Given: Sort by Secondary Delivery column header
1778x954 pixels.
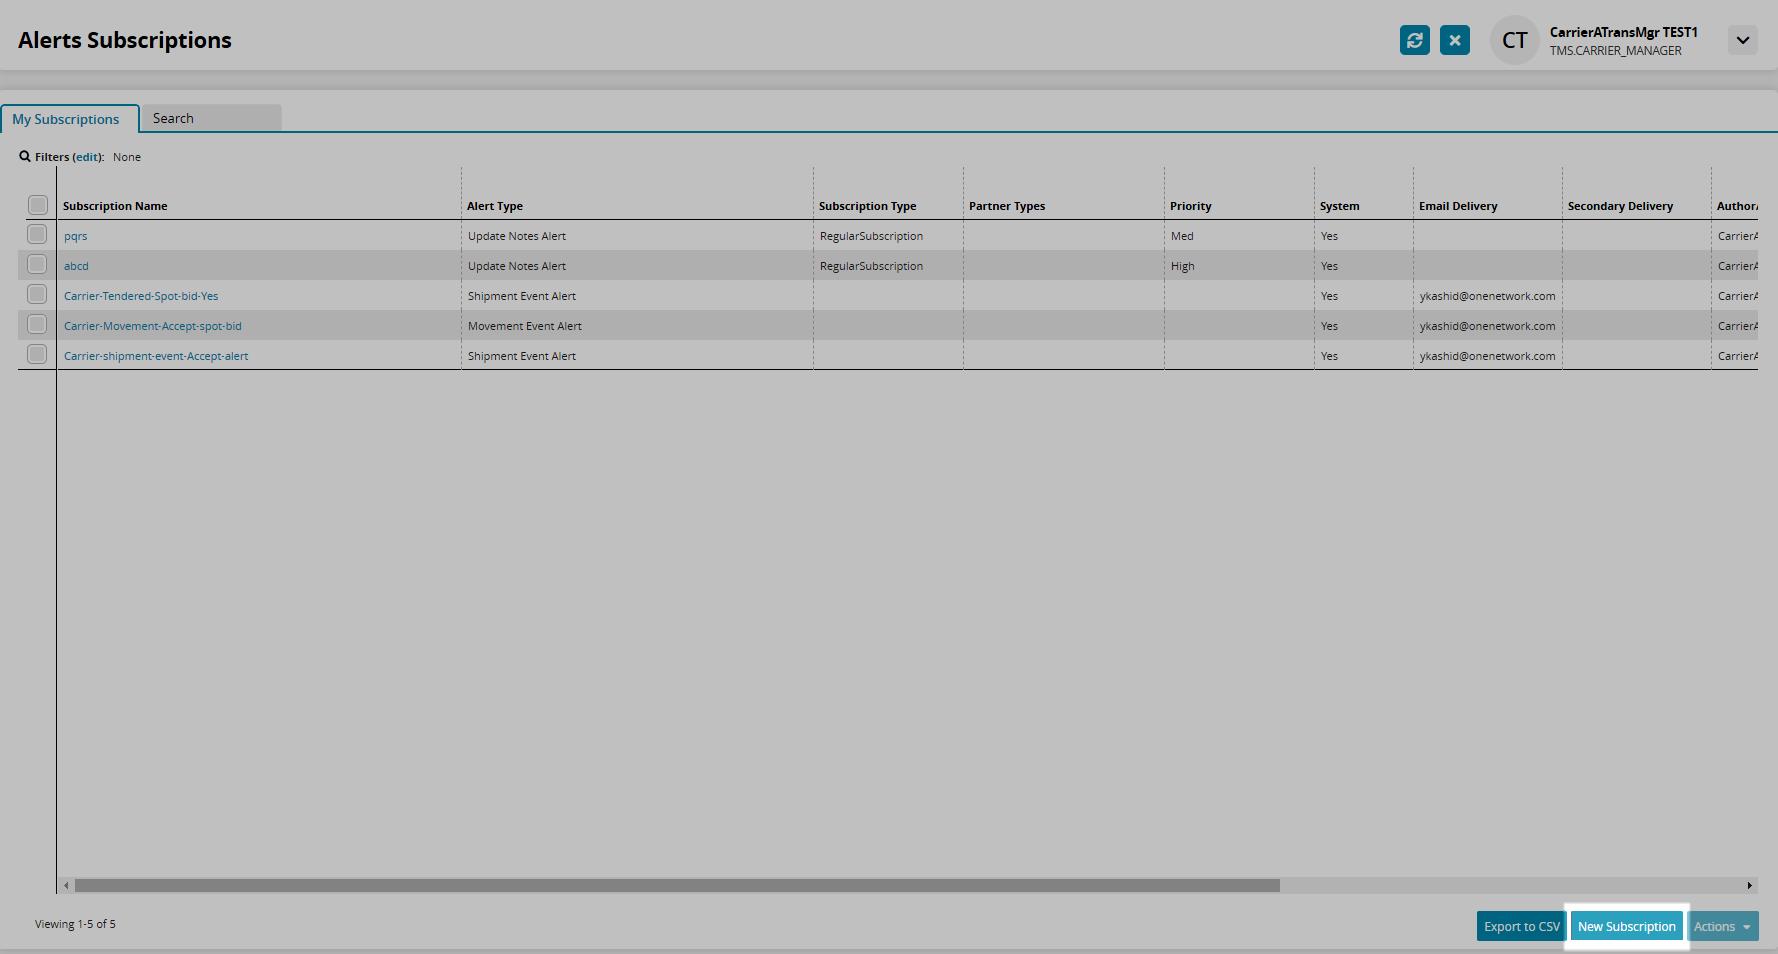Looking at the screenshot, I should (x=1620, y=206).
